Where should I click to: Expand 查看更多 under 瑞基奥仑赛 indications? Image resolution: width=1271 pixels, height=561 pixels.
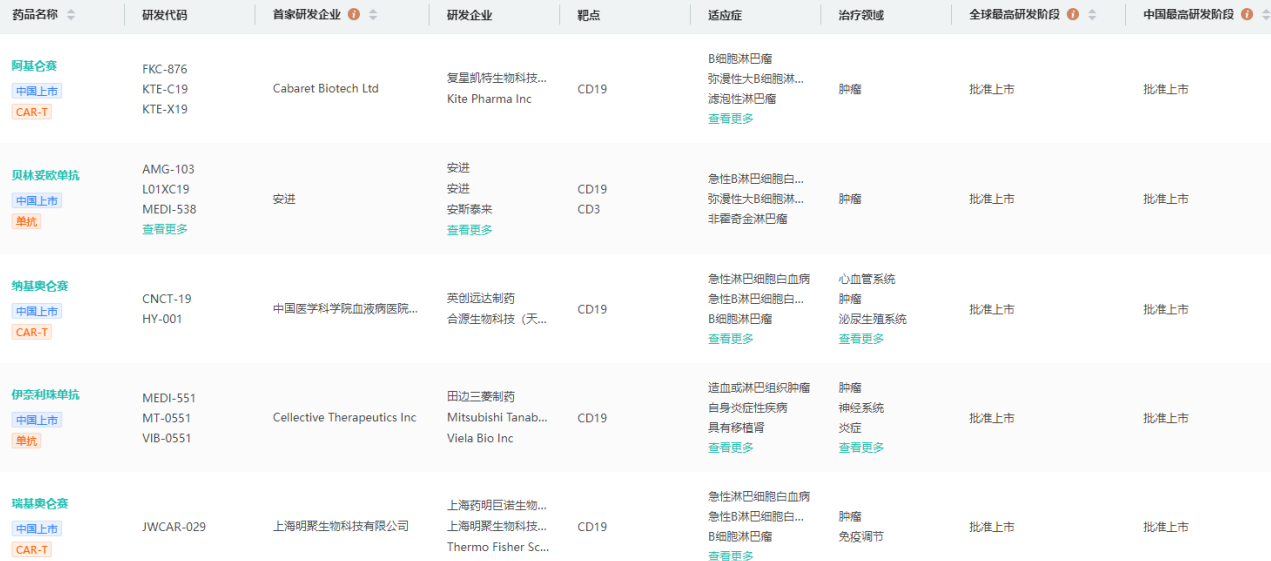(x=731, y=556)
